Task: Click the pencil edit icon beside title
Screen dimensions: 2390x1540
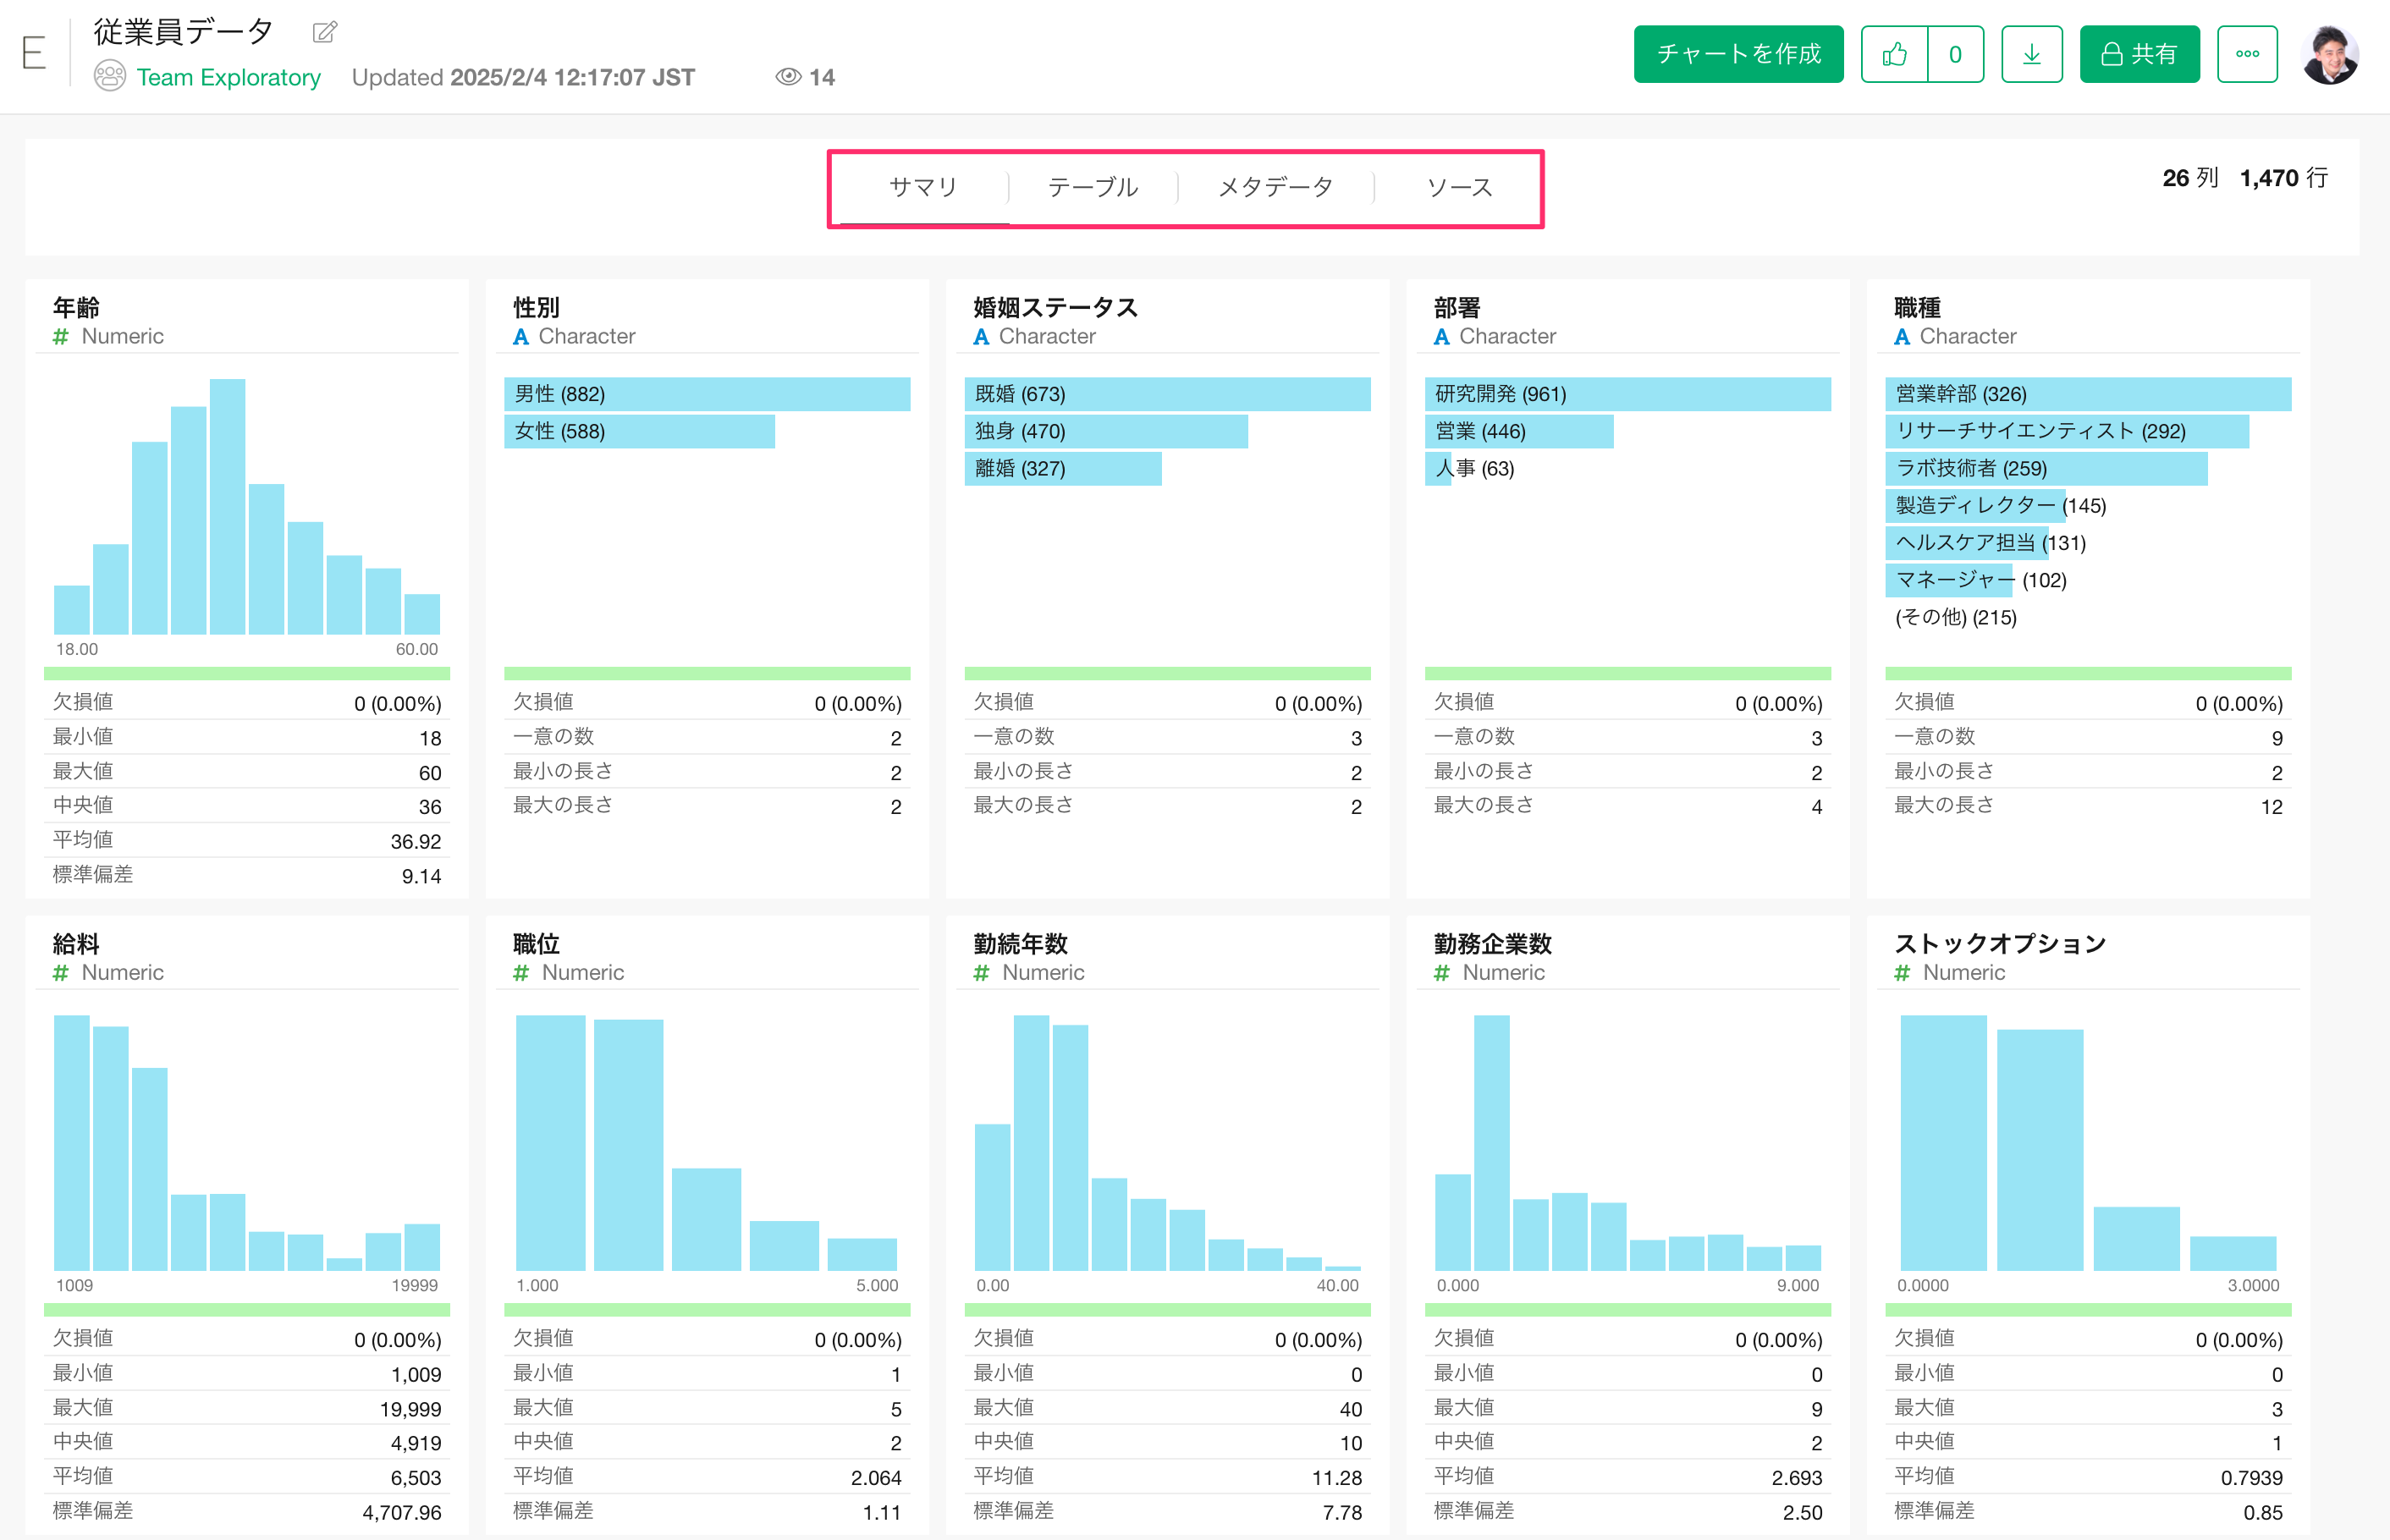Action: point(324,33)
